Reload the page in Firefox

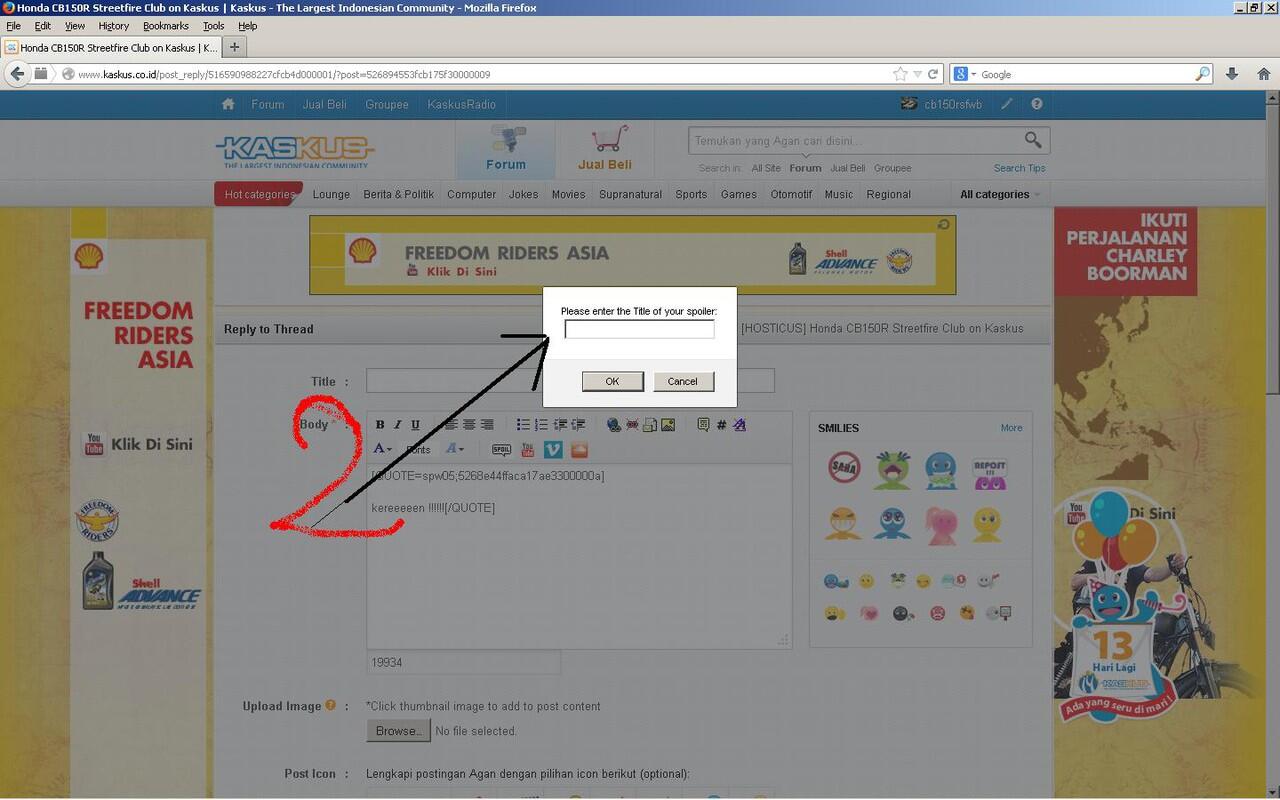[x=933, y=74]
